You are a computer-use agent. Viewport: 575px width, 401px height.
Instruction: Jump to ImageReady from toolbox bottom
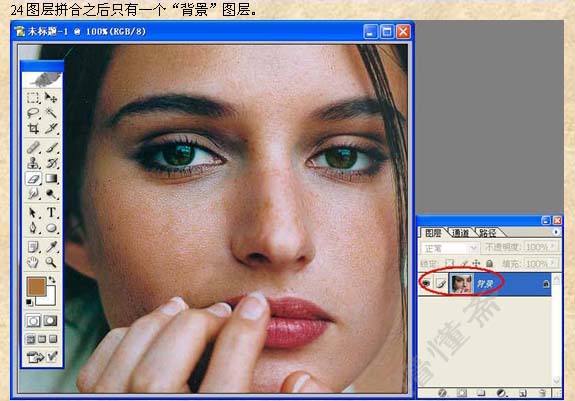tap(42, 356)
